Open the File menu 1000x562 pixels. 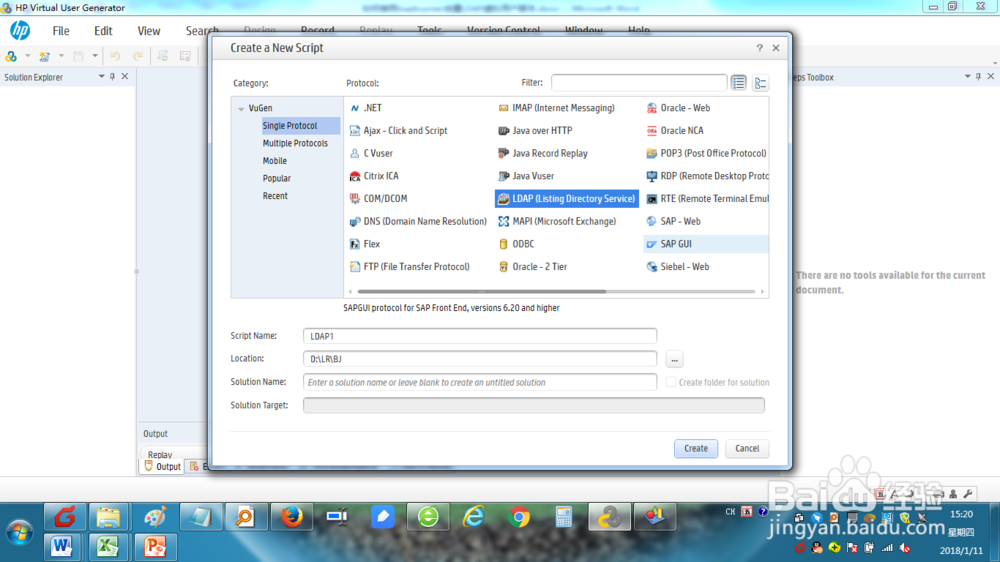click(x=61, y=31)
